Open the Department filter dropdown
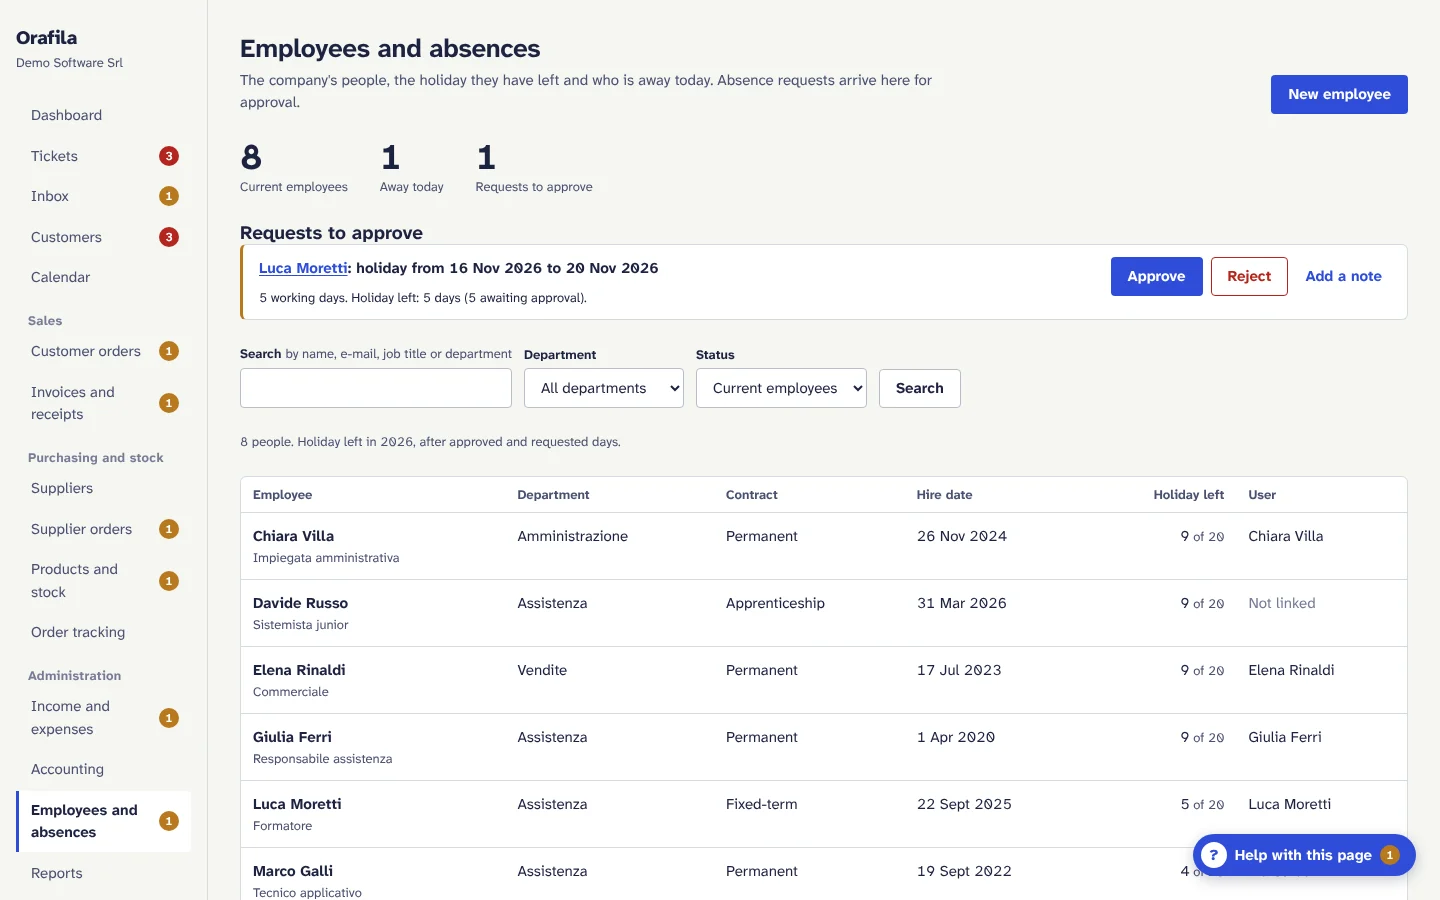 coord(604,388)
